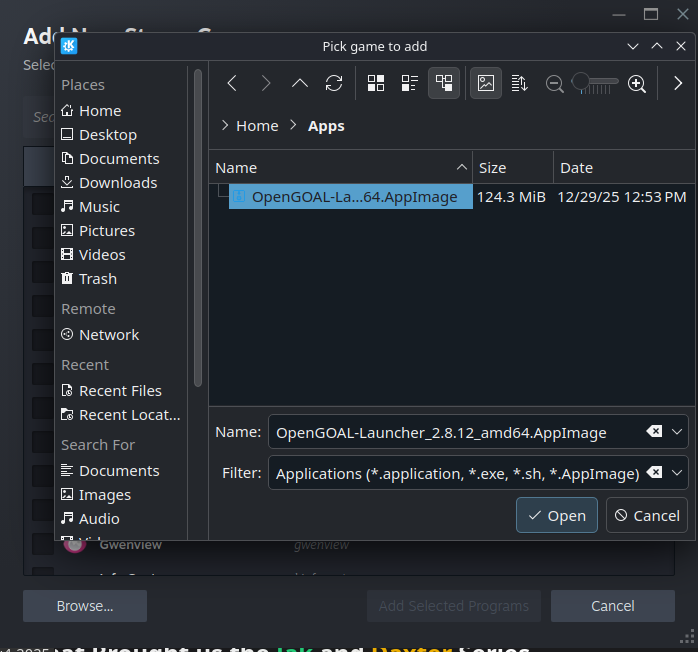Go back to the previous folder
The width and height of the screenshot is (698, 652).
[x=232, y=84]
